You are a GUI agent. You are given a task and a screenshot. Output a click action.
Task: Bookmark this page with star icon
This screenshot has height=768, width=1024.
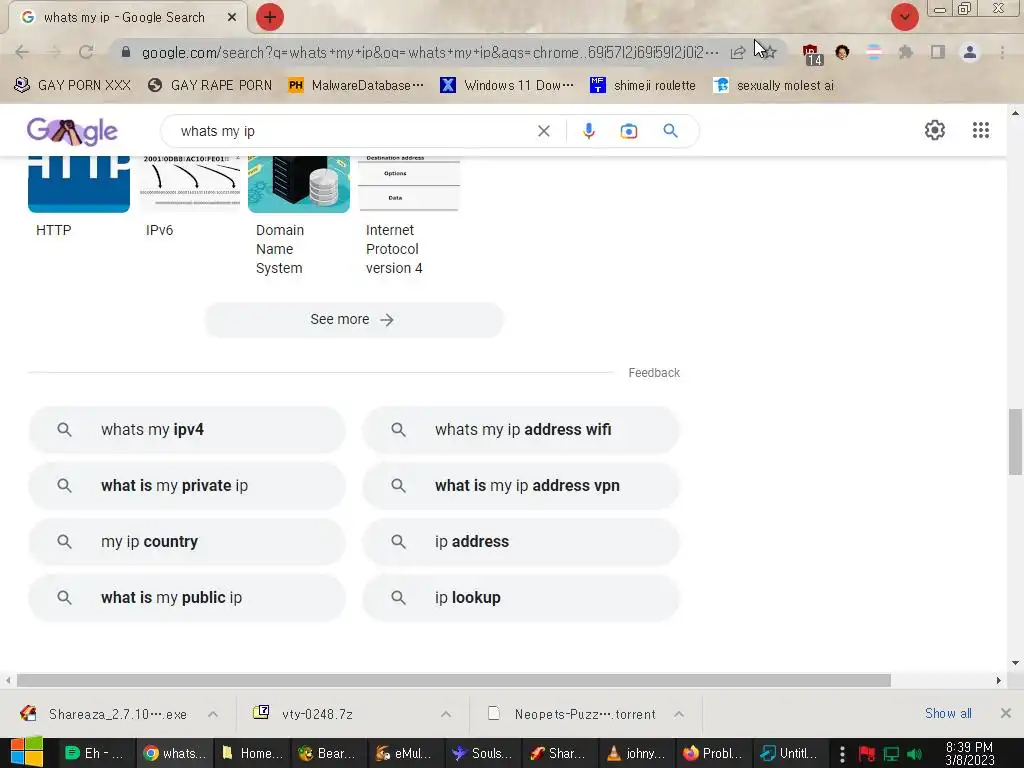(770, 52)
